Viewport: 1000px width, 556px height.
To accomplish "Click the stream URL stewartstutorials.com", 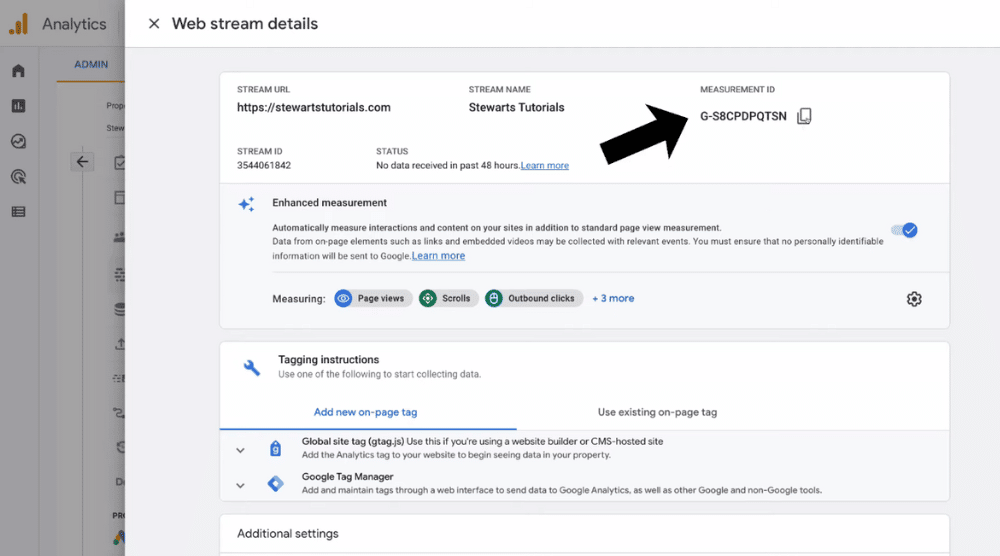I will [314, 107].
